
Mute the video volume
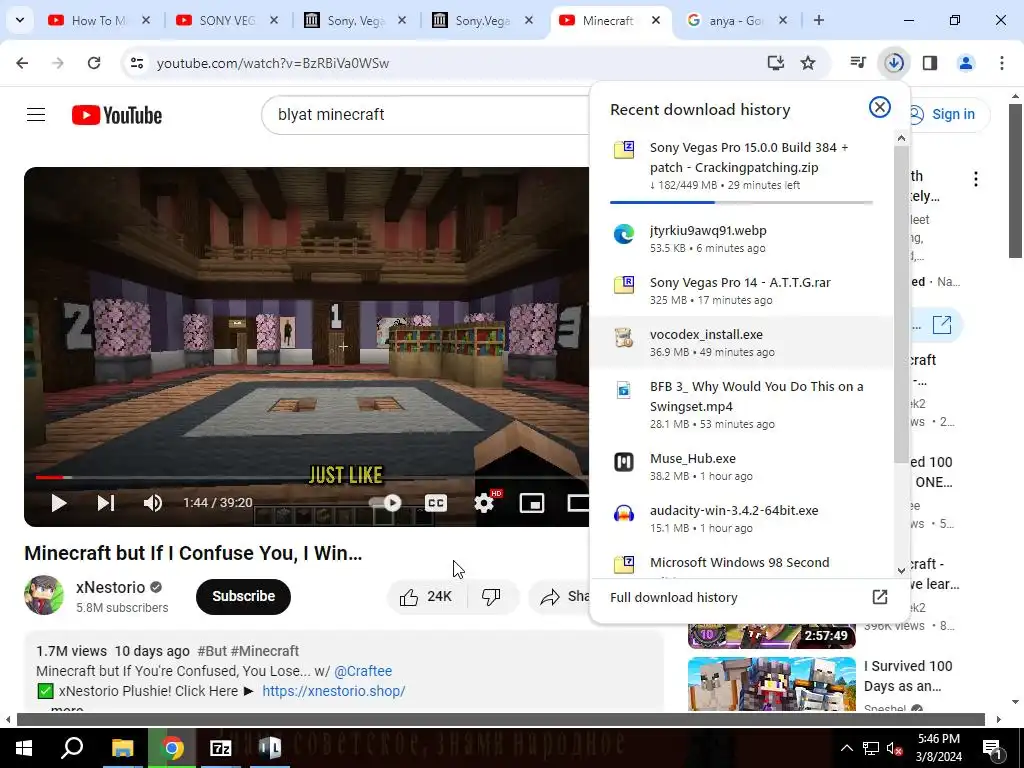tap(153, 503)
